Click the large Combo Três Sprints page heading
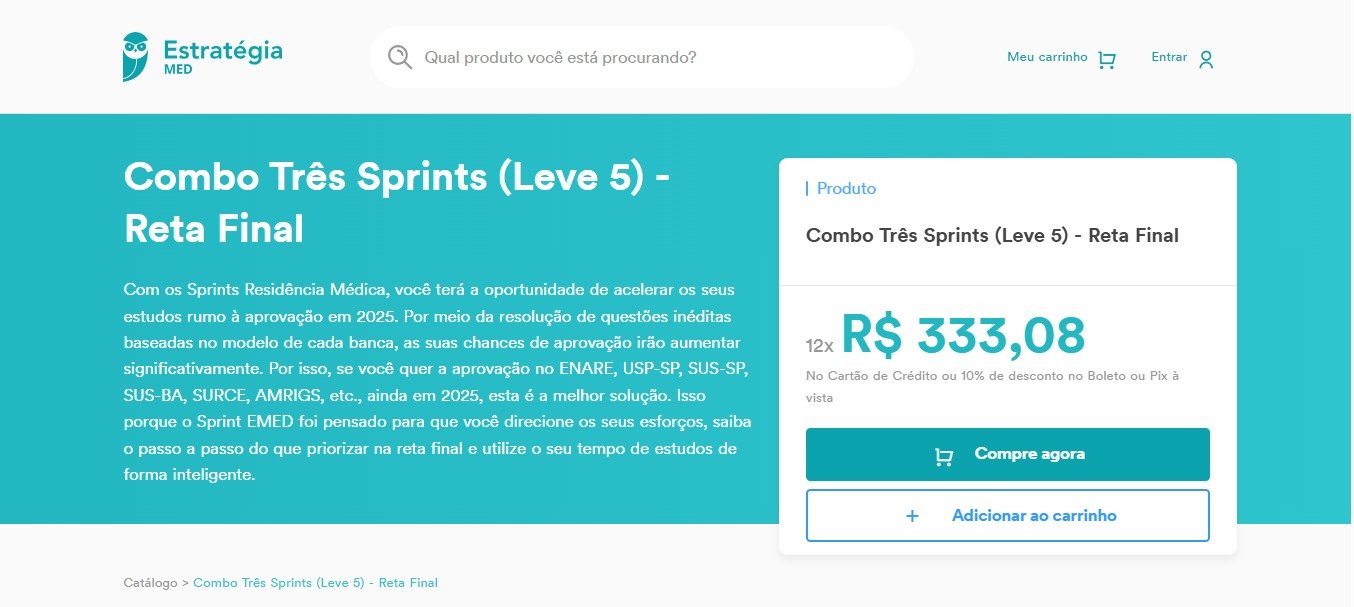Screen dimensions: 1354x607 pos(396,203)
